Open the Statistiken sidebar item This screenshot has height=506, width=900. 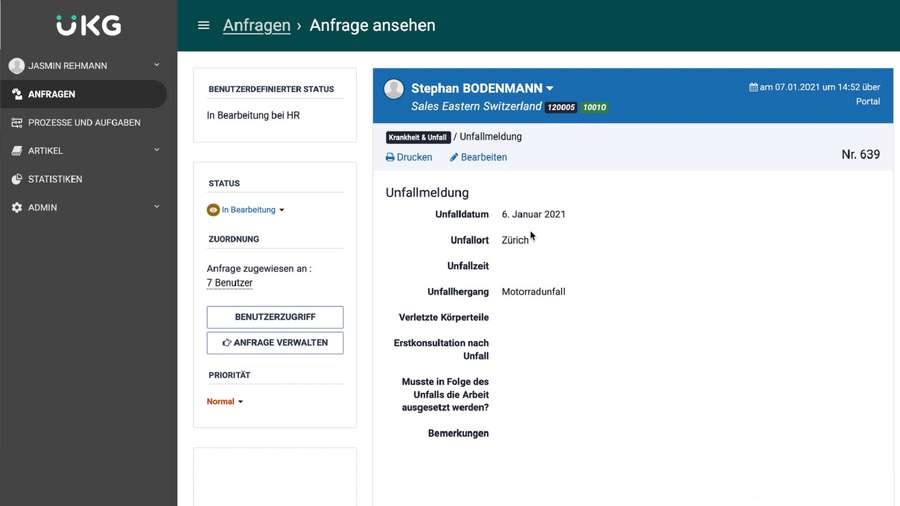[55, 179]
